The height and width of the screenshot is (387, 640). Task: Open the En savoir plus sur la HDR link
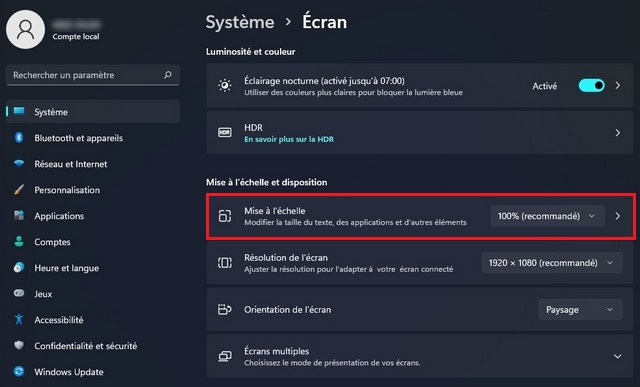(289, 139)
